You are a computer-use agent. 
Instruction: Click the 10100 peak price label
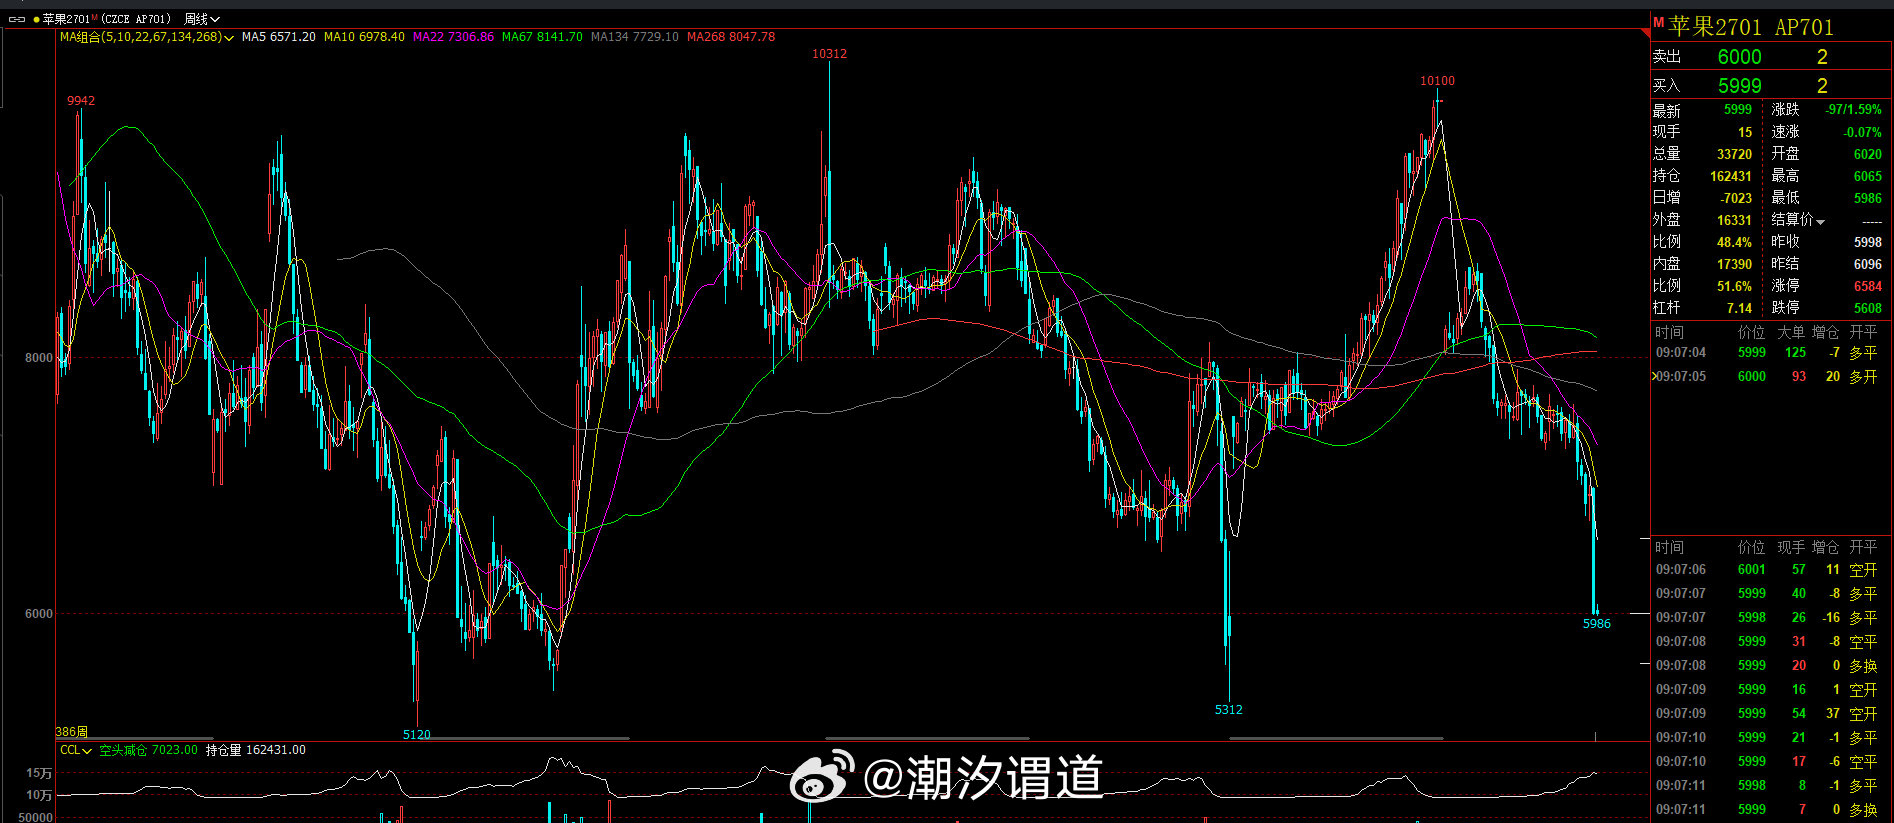tap(1437, 81)
